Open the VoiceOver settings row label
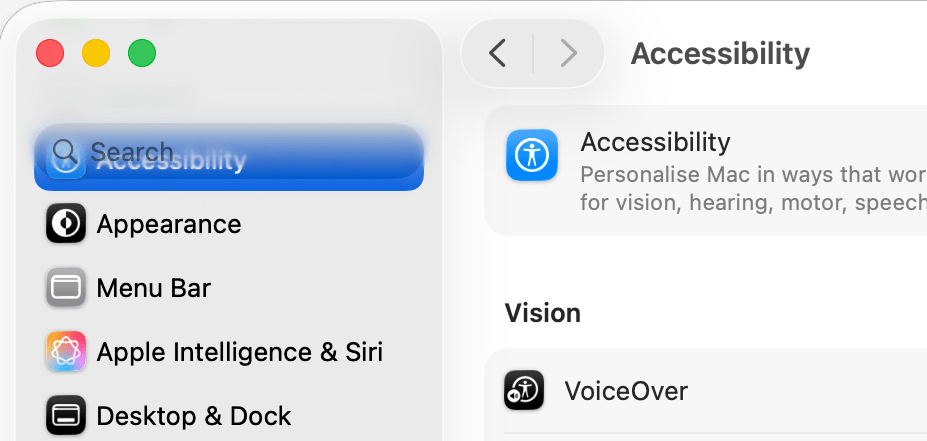 (x=626, y=390)
